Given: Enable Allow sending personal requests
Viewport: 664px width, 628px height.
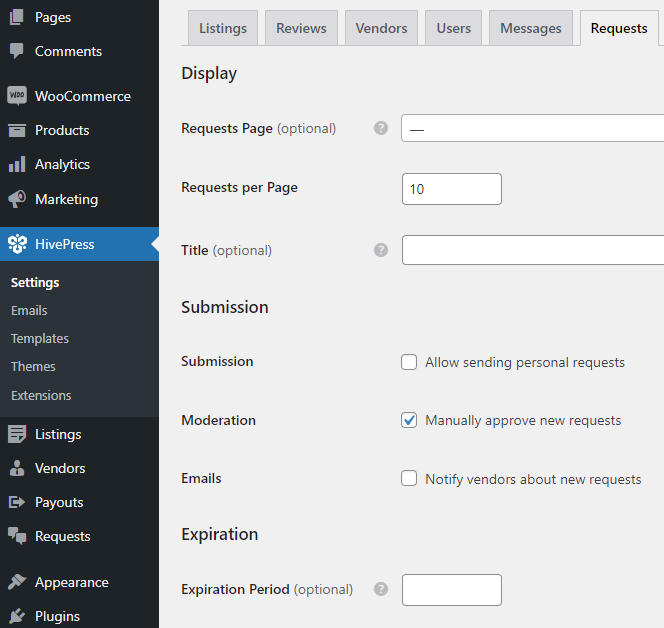Looking at the screenshot, I should click(x=409, y=362).
